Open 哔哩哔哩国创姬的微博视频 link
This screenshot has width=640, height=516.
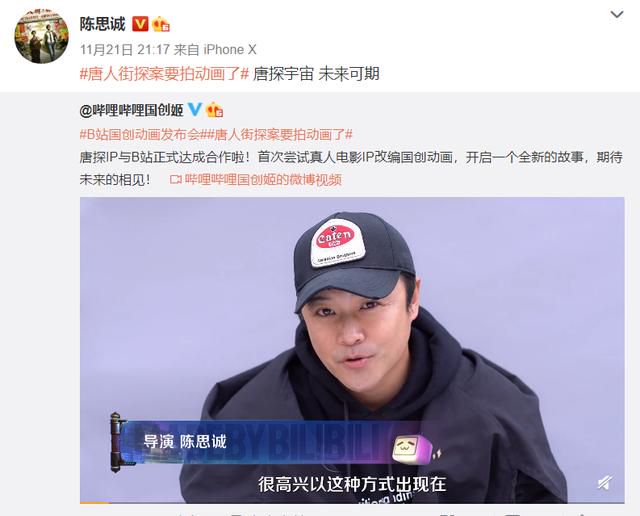[x=263, y=179]
